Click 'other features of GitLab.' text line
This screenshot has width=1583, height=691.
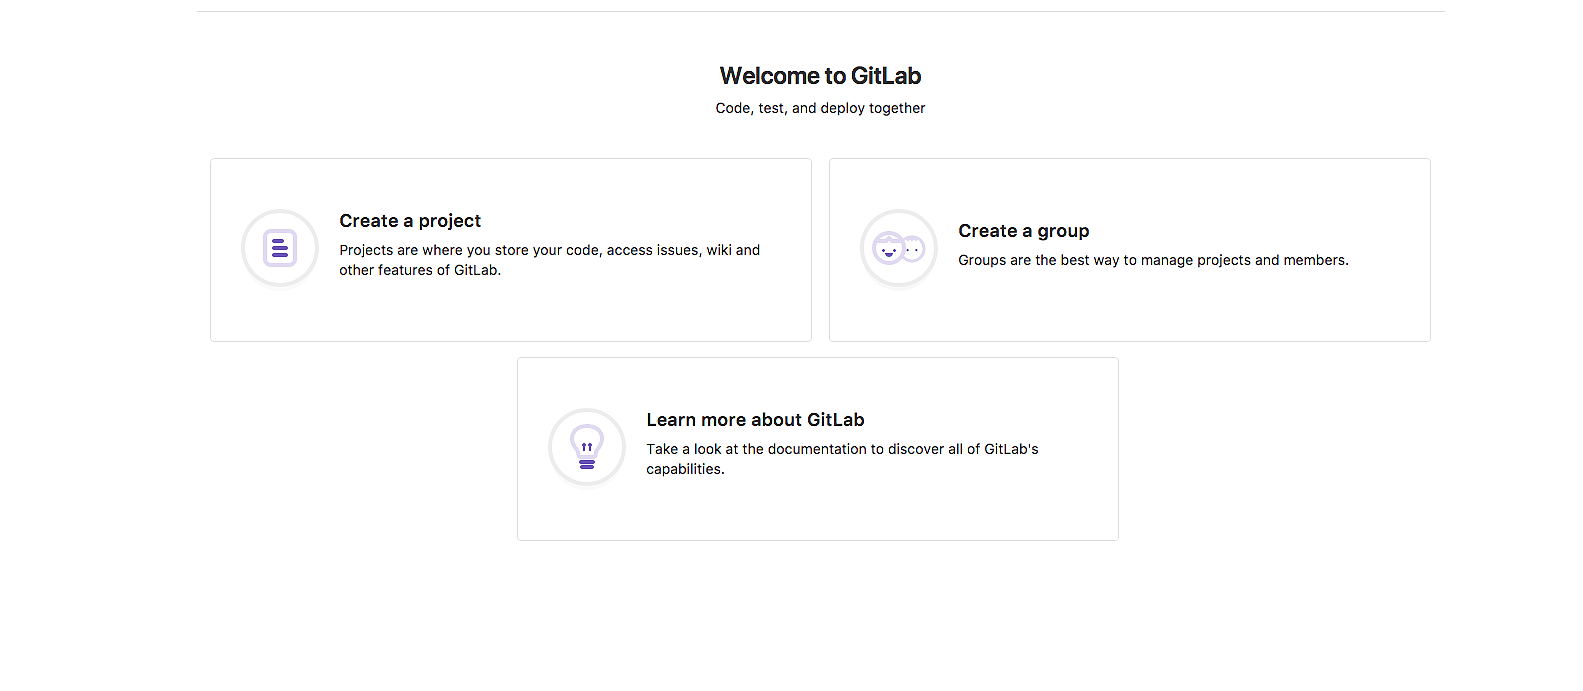(420, 270)
